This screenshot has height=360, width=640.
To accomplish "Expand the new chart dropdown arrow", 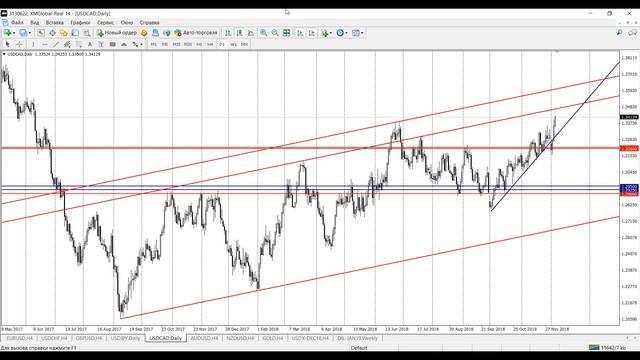I will [14, 33].
